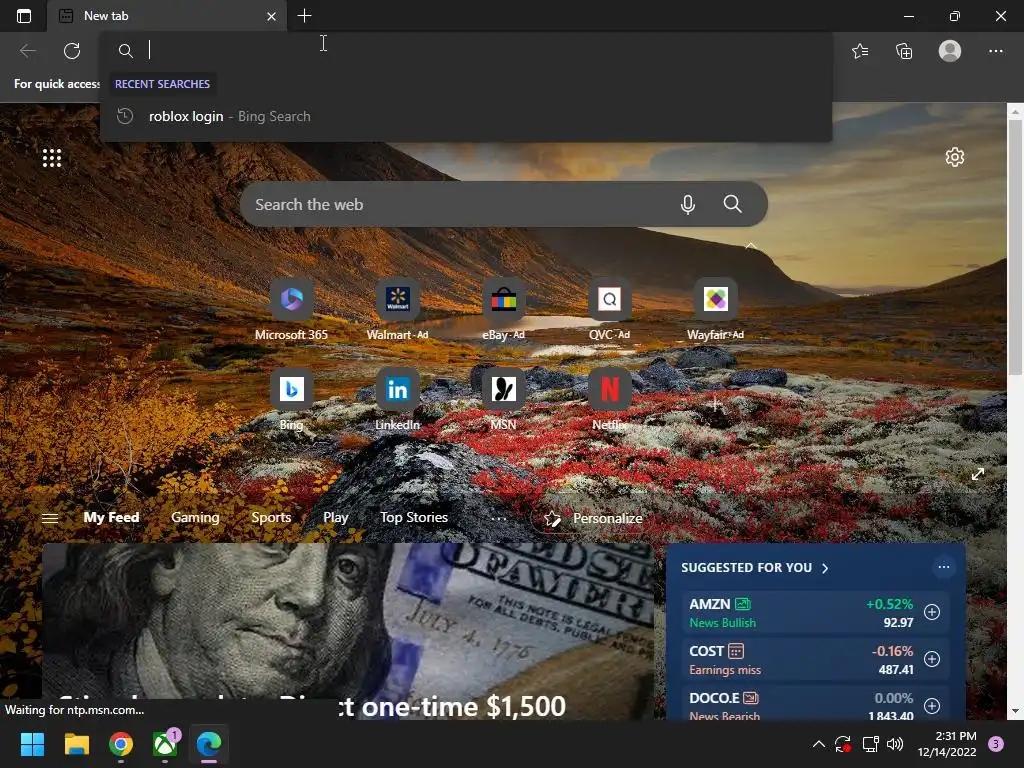This screenshot has height=768, width=1024.
Task: Close the New tab tab
Action: [x=271, y=16]
